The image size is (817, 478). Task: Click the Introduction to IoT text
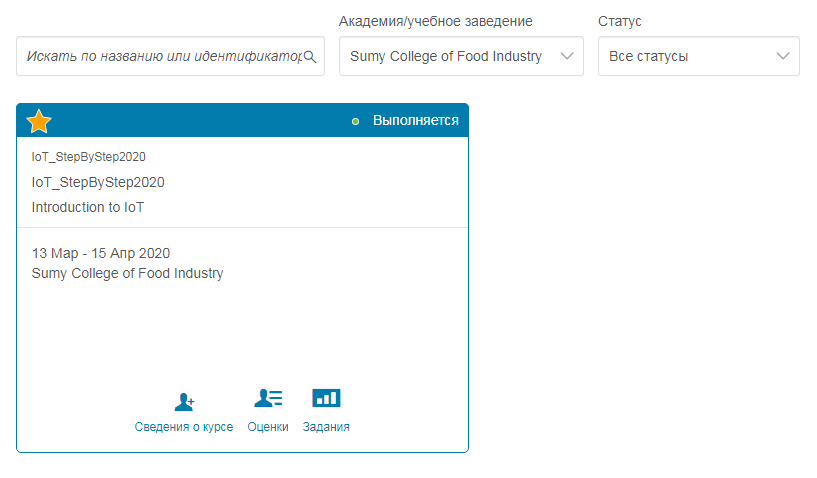click(88, 207)
